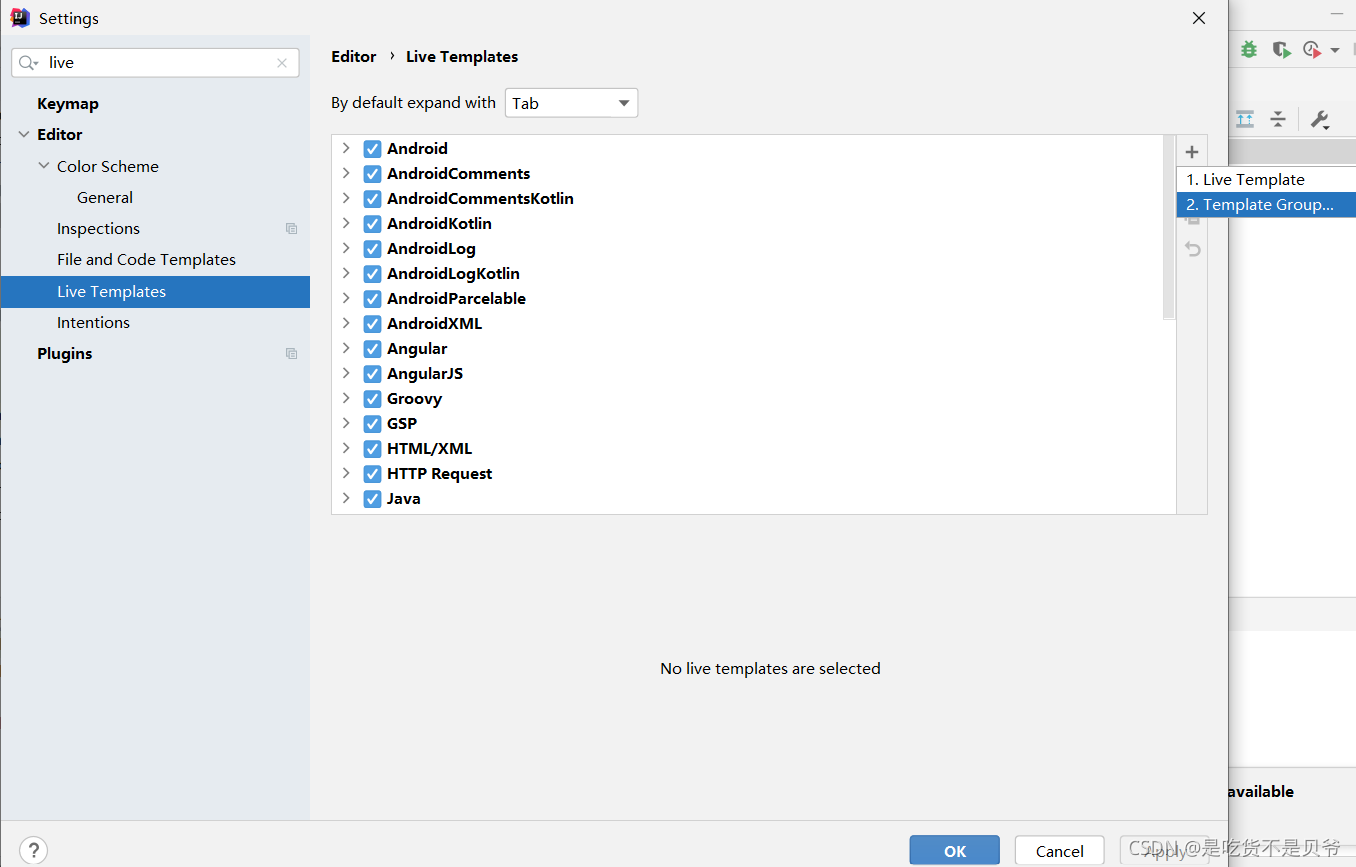This screenshot has width=1356, height=867.
Task: Open File and Code Templates page
Action: pyautogui.click(x=146, y=260)
